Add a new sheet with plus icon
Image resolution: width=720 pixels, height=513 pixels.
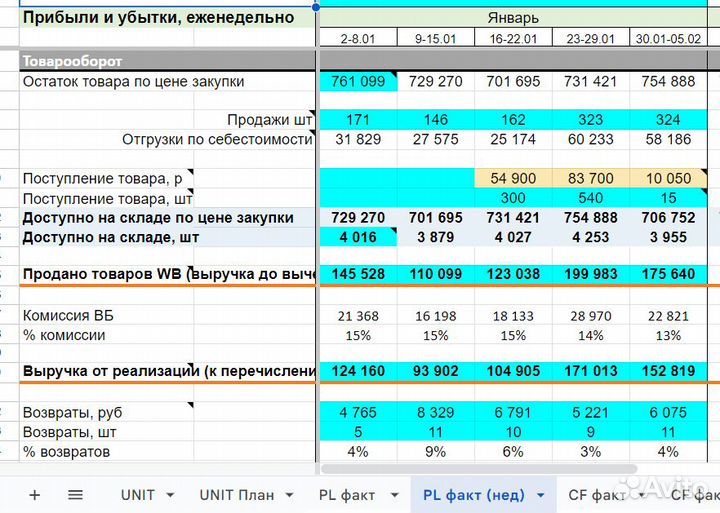(34, 495)
